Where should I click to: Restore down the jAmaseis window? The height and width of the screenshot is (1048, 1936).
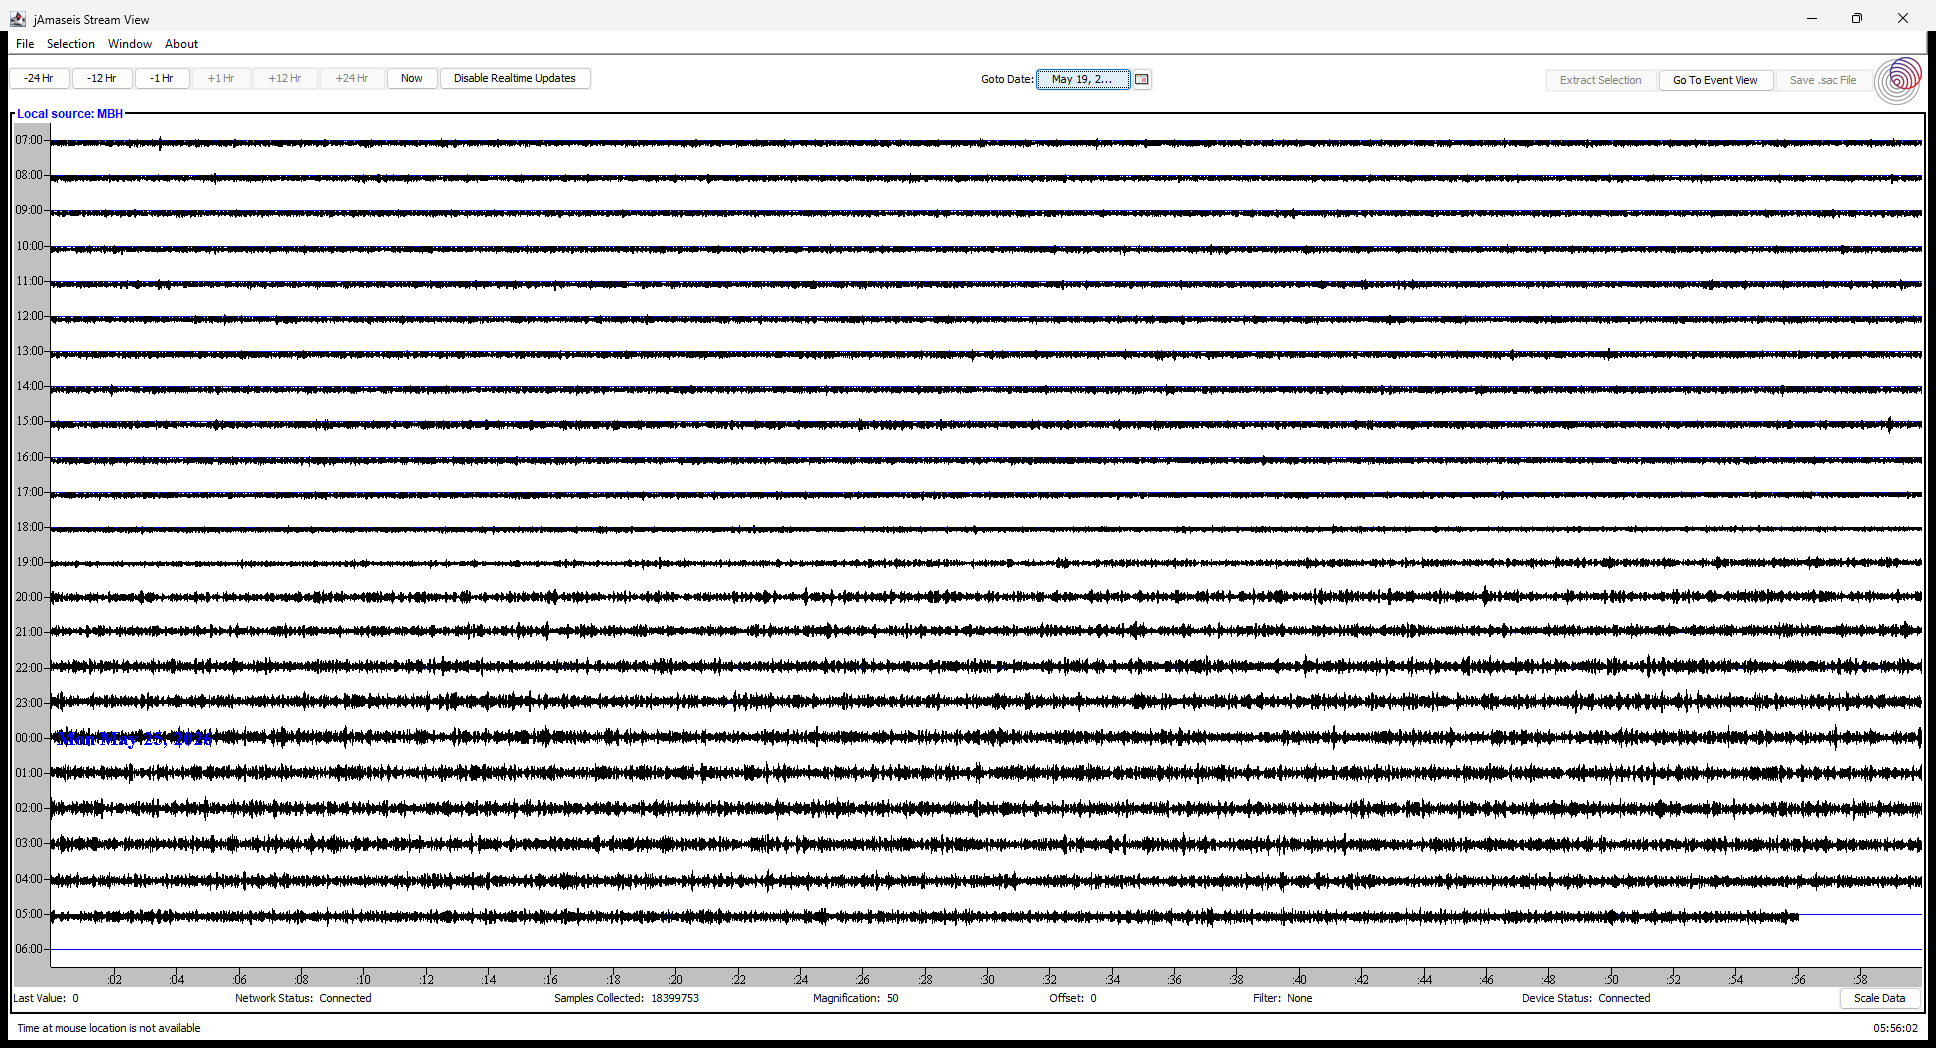pos(1857,18)
